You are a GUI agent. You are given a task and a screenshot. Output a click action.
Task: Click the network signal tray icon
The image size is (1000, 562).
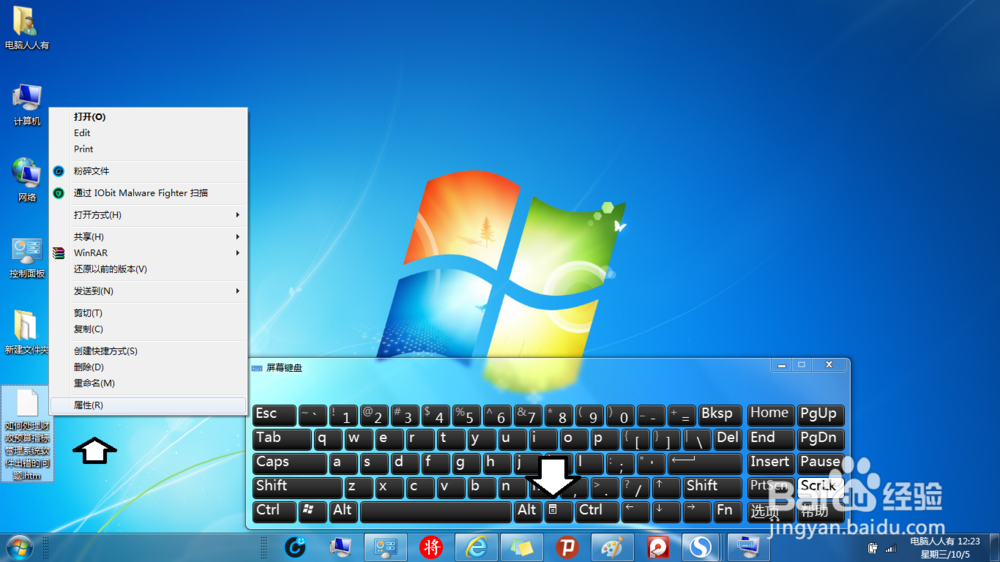(891, 548)
